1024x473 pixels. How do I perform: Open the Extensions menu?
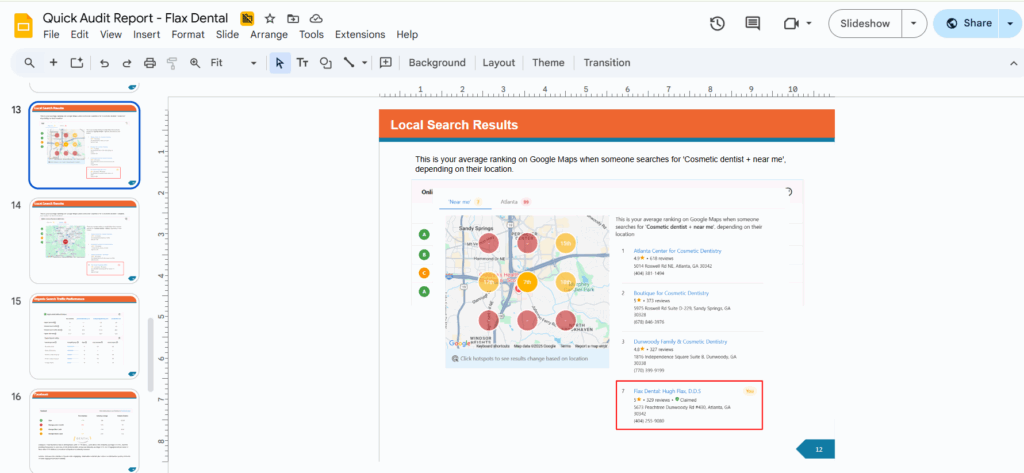click(x=360, y=34)
